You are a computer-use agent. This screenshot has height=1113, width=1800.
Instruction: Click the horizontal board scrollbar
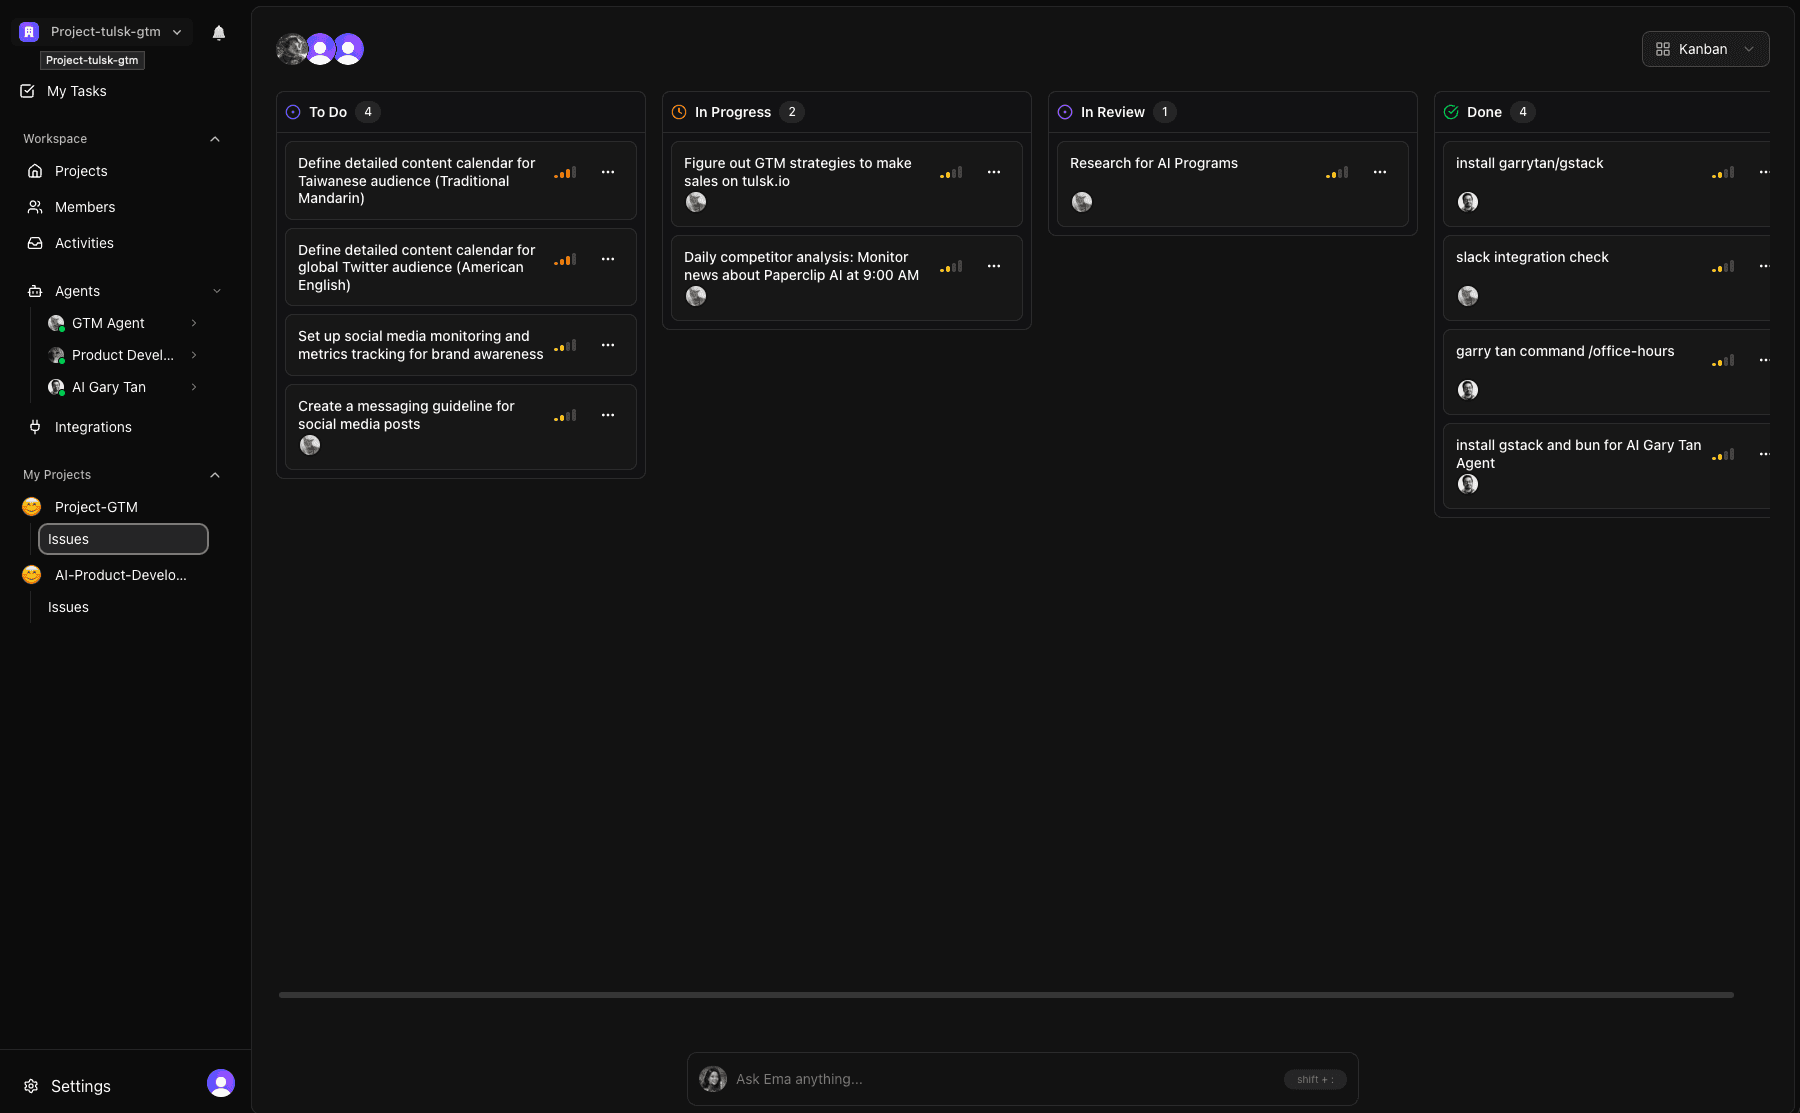1005,995
